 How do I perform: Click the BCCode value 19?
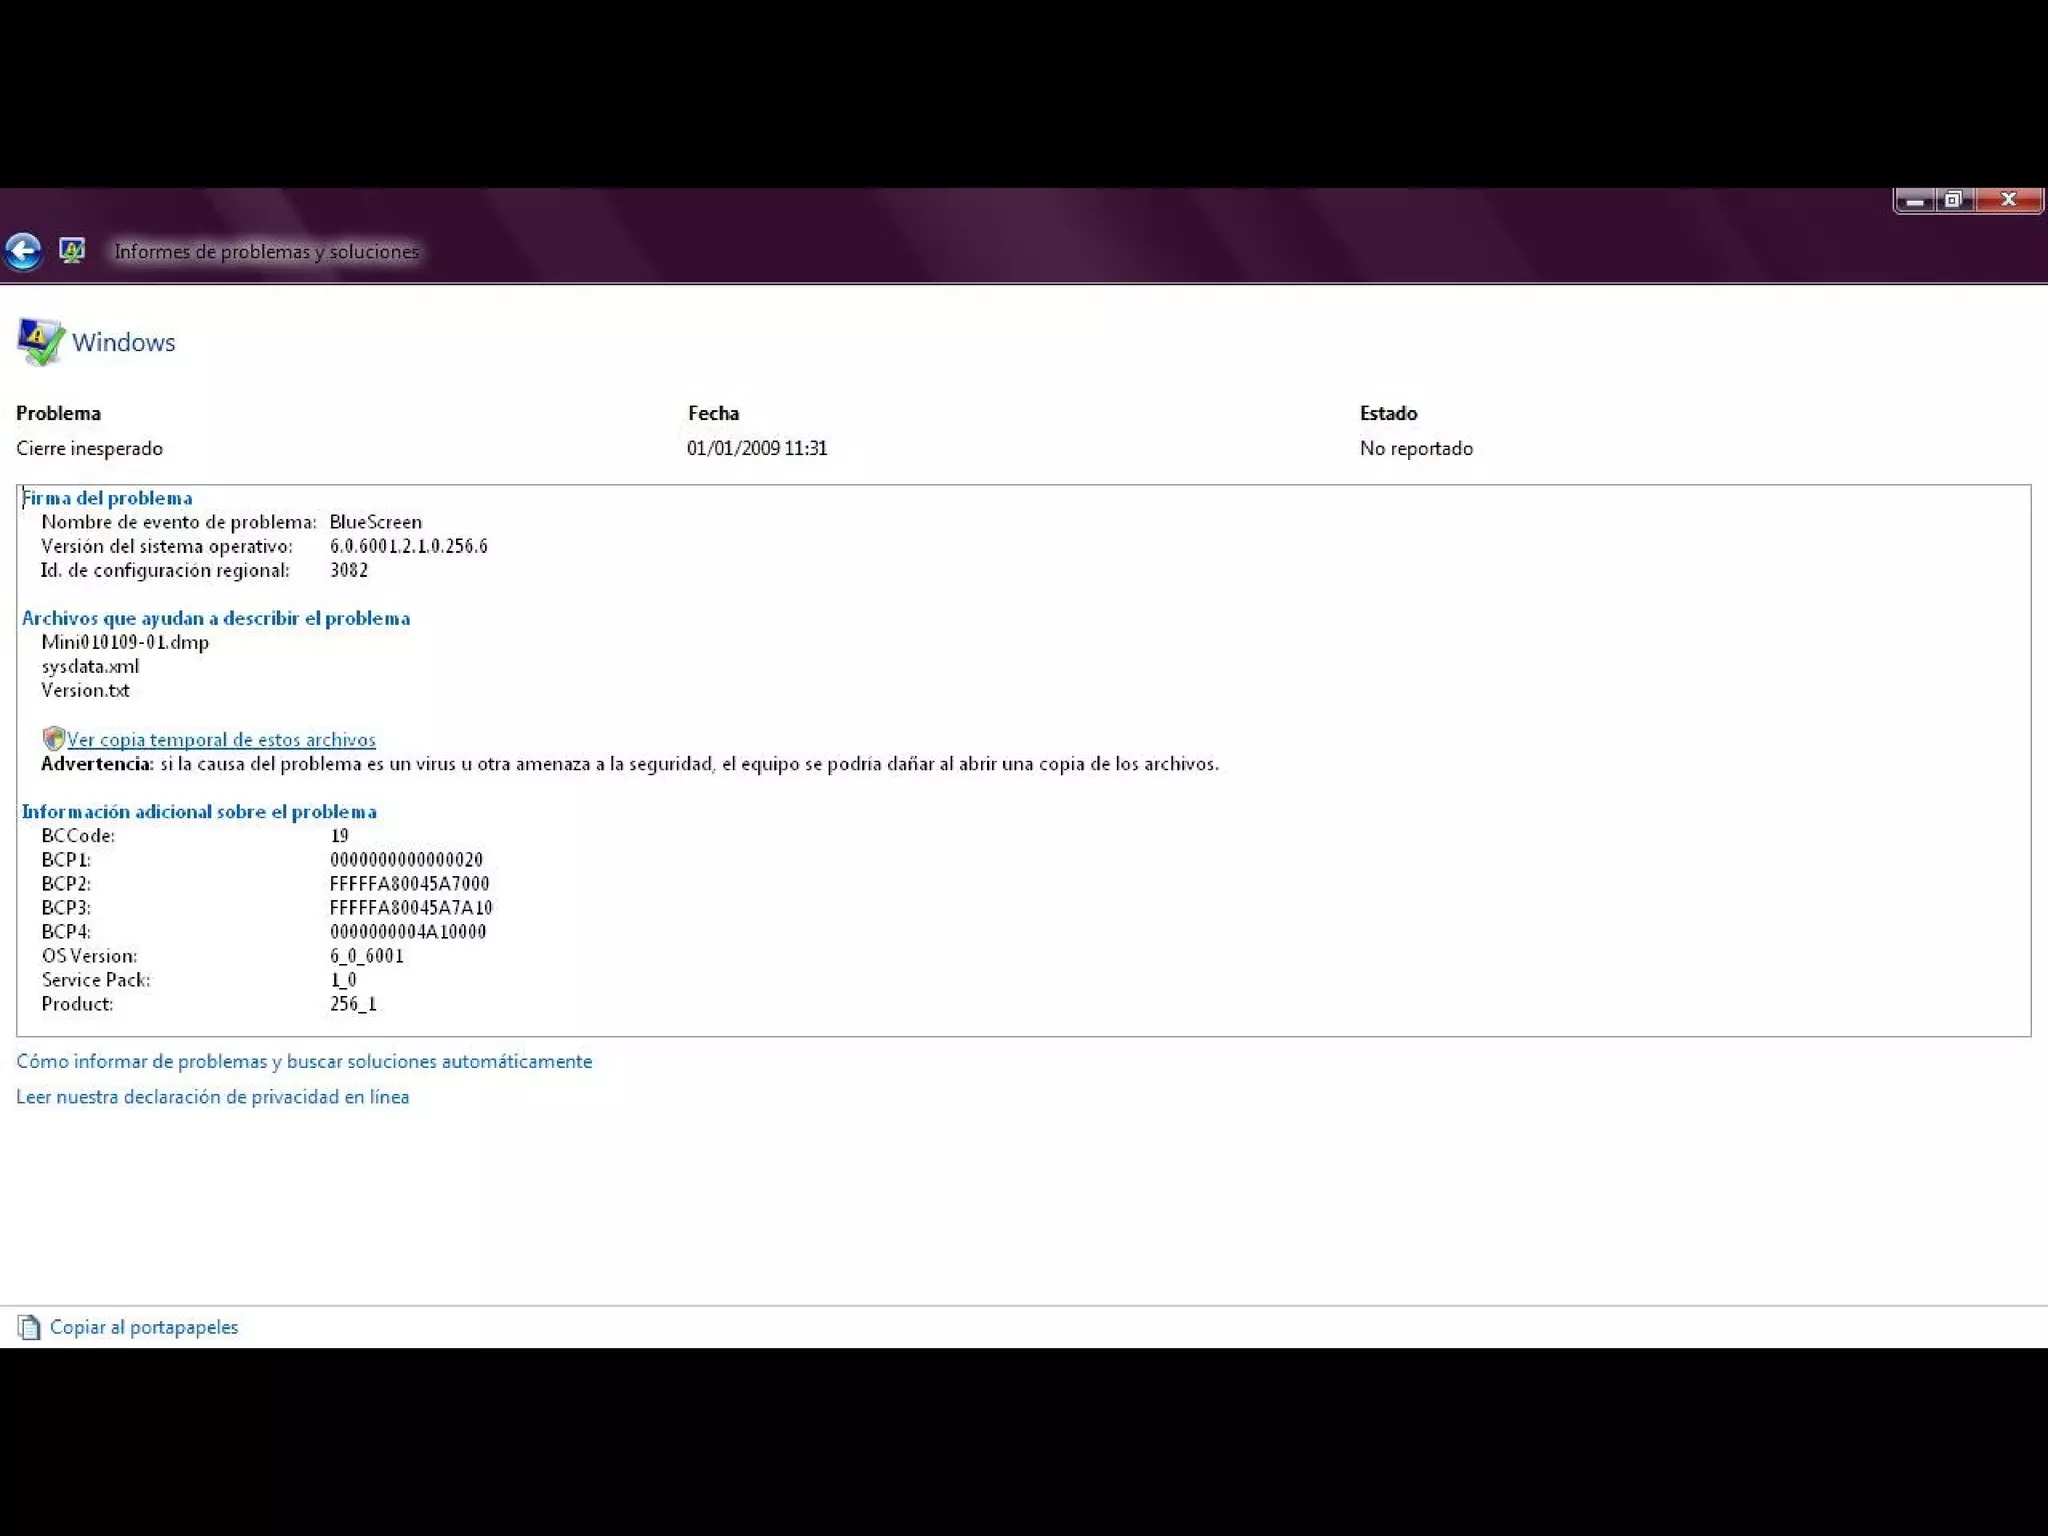(339, 836)
